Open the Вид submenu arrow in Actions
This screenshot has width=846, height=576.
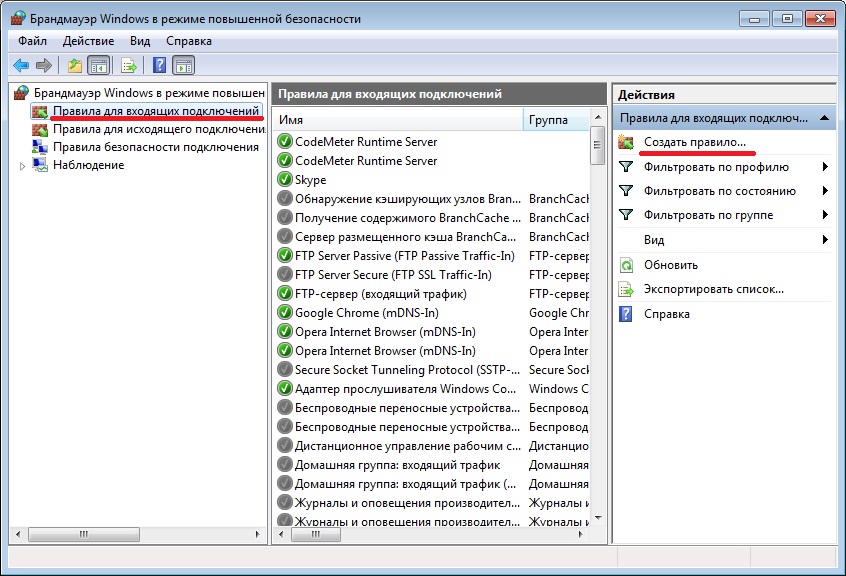(825, 239)
